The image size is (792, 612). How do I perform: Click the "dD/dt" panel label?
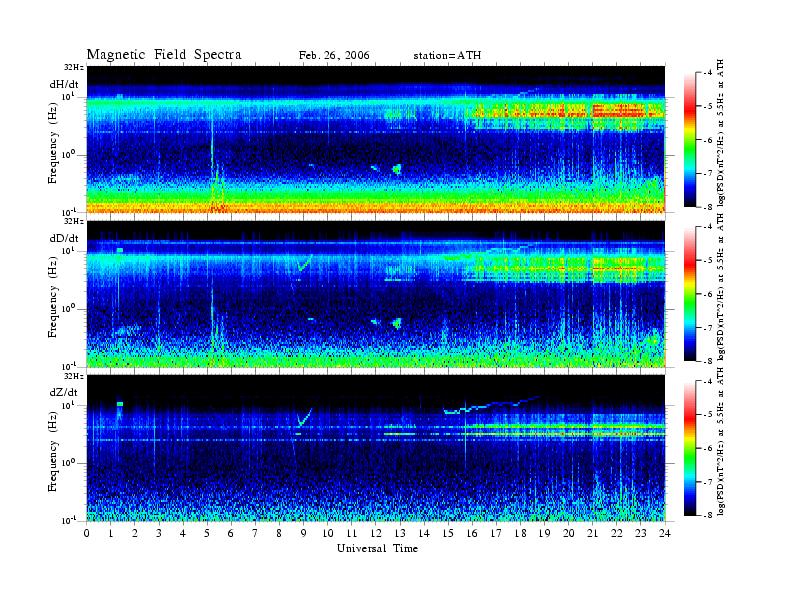pos(64,238)
